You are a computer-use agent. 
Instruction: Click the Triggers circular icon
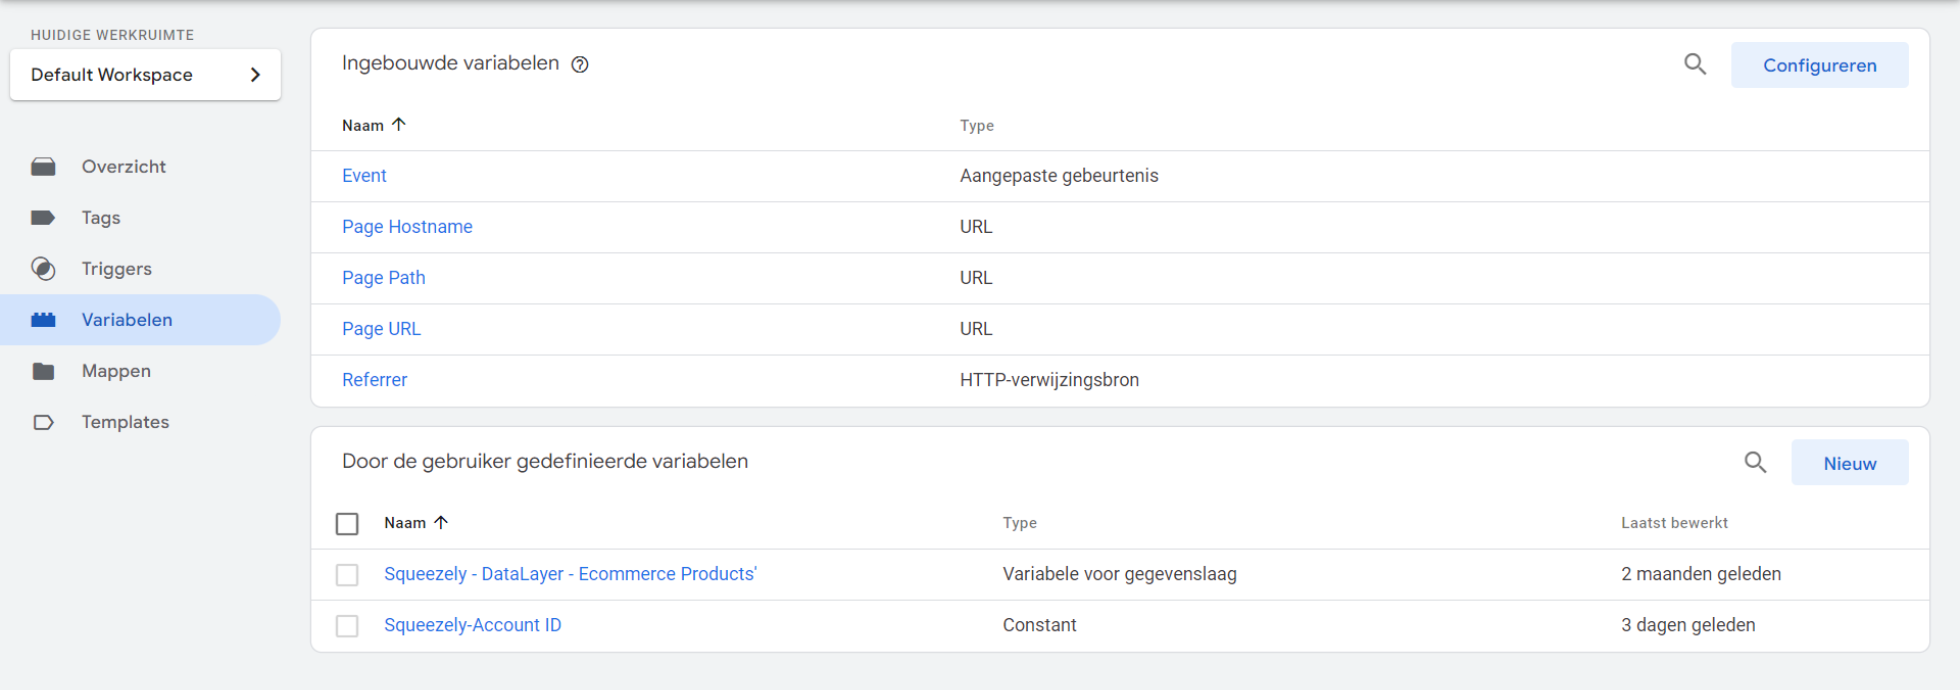click(43, 269)
